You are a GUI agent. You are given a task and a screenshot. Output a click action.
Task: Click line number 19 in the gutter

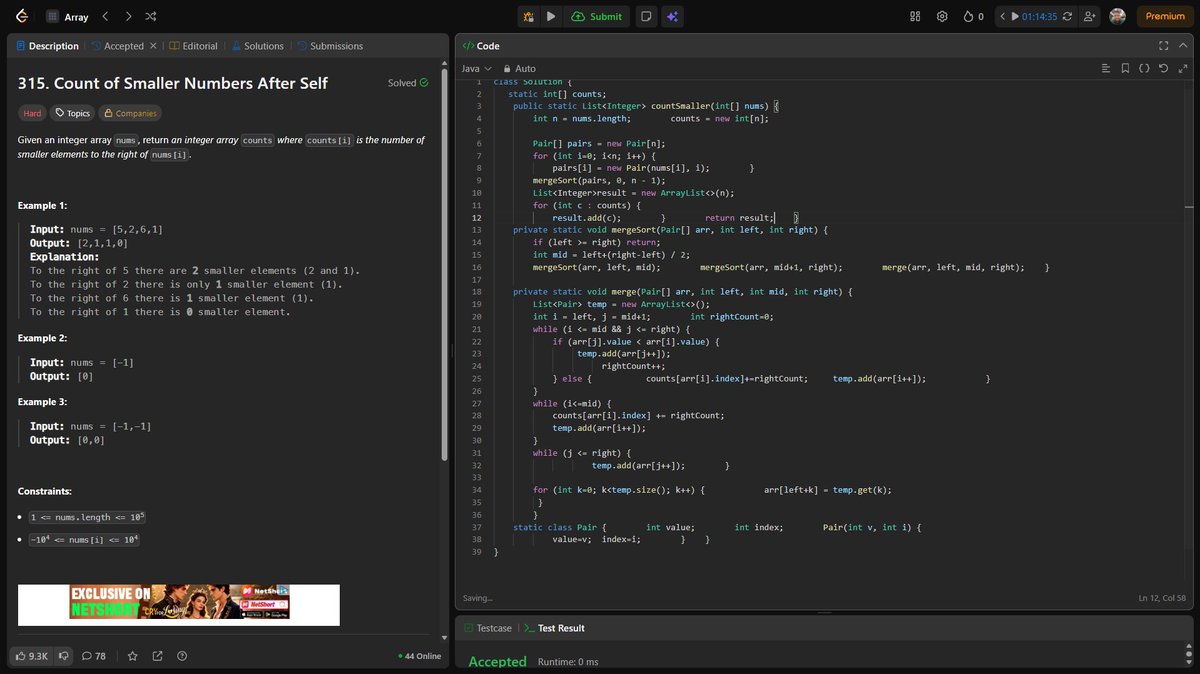point(477,304)
